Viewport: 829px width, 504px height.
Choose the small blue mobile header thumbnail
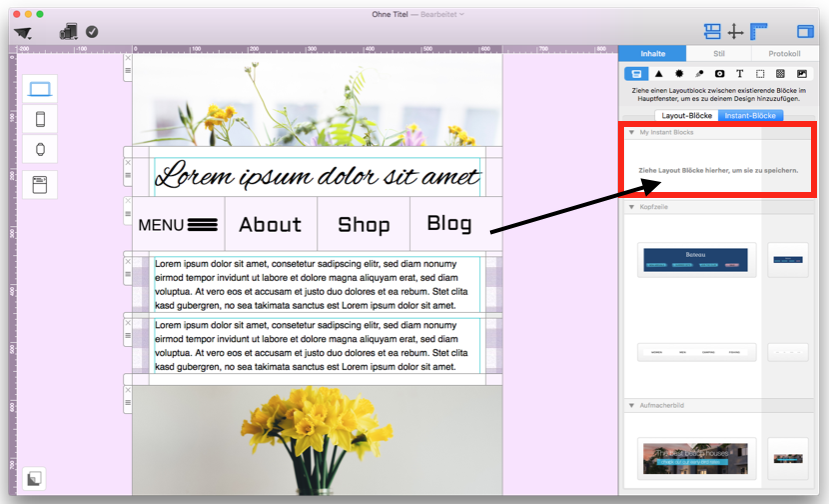click(x=788, y=260)
